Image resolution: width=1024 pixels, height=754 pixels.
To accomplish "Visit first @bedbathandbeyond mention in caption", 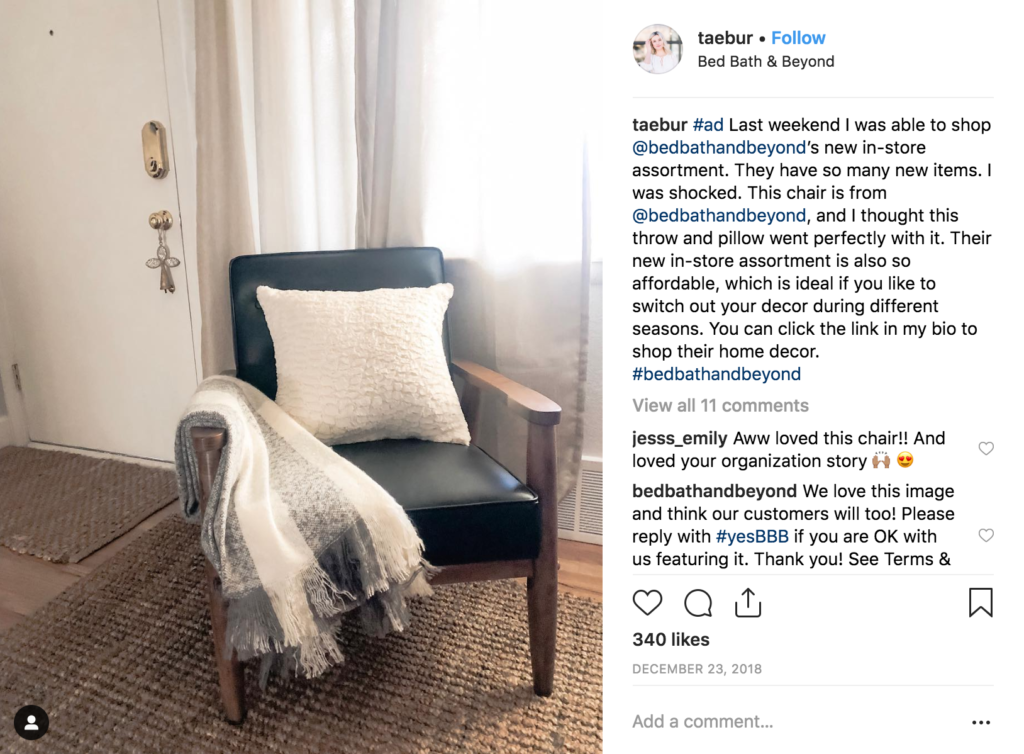I will [x=719, y=148].
